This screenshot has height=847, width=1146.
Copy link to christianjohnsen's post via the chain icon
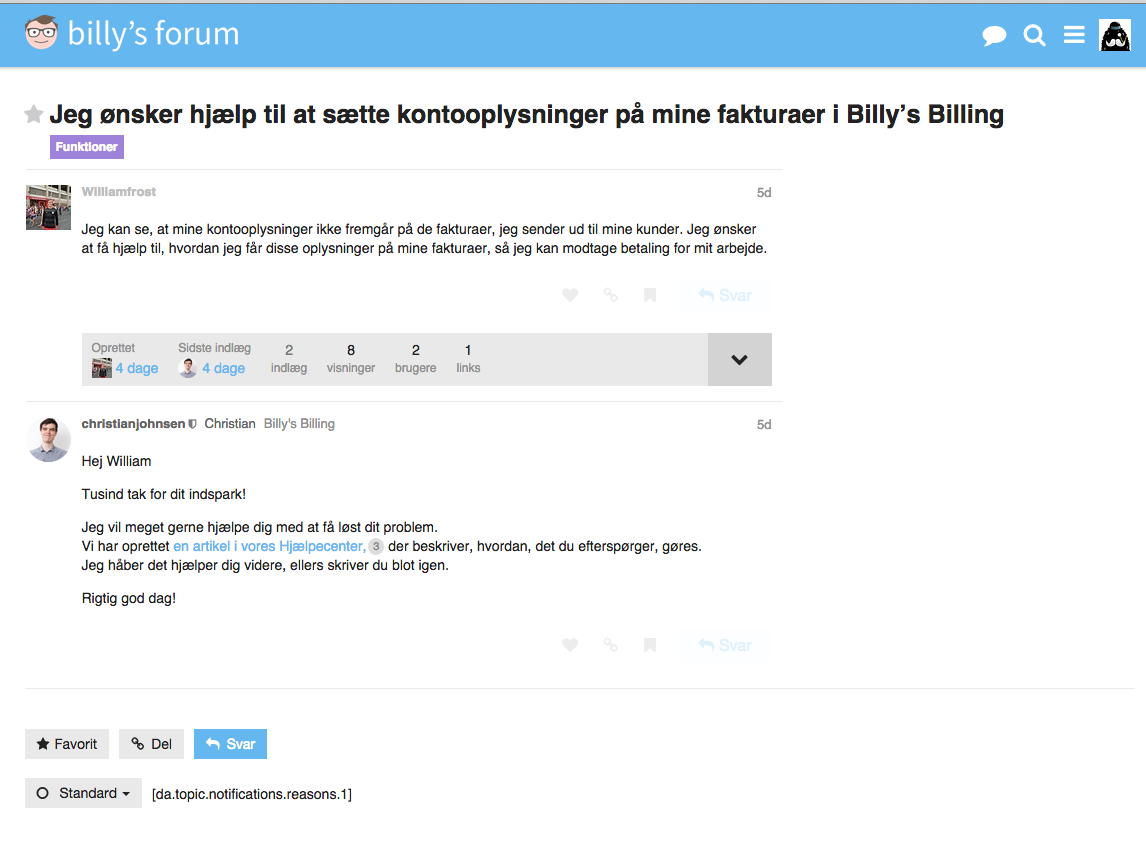click(x=610, y=645)
